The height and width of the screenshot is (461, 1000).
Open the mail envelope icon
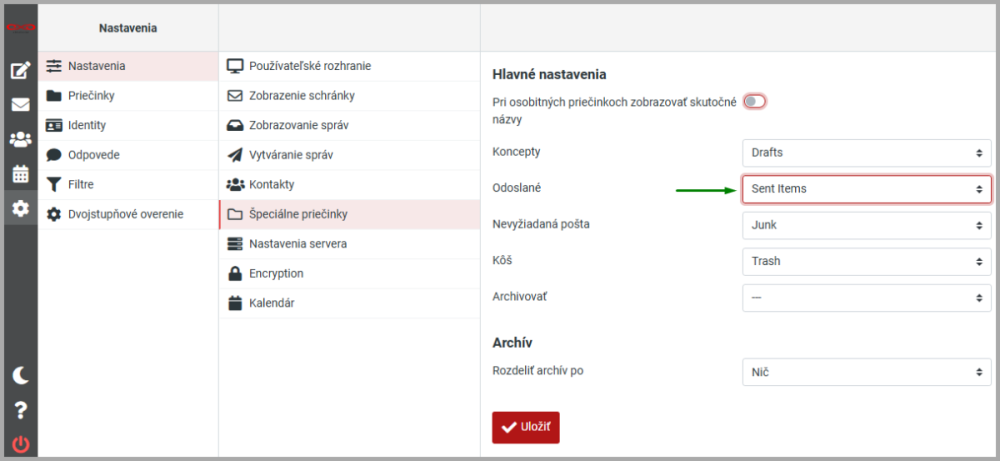[x=20, y=105]
